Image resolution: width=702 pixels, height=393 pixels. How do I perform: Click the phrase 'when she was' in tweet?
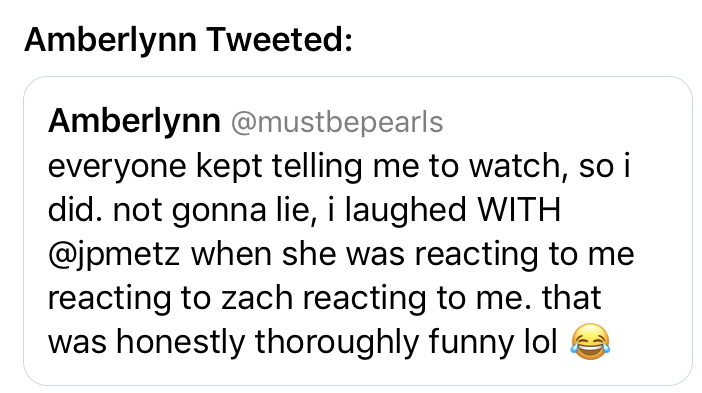[297, 254]
